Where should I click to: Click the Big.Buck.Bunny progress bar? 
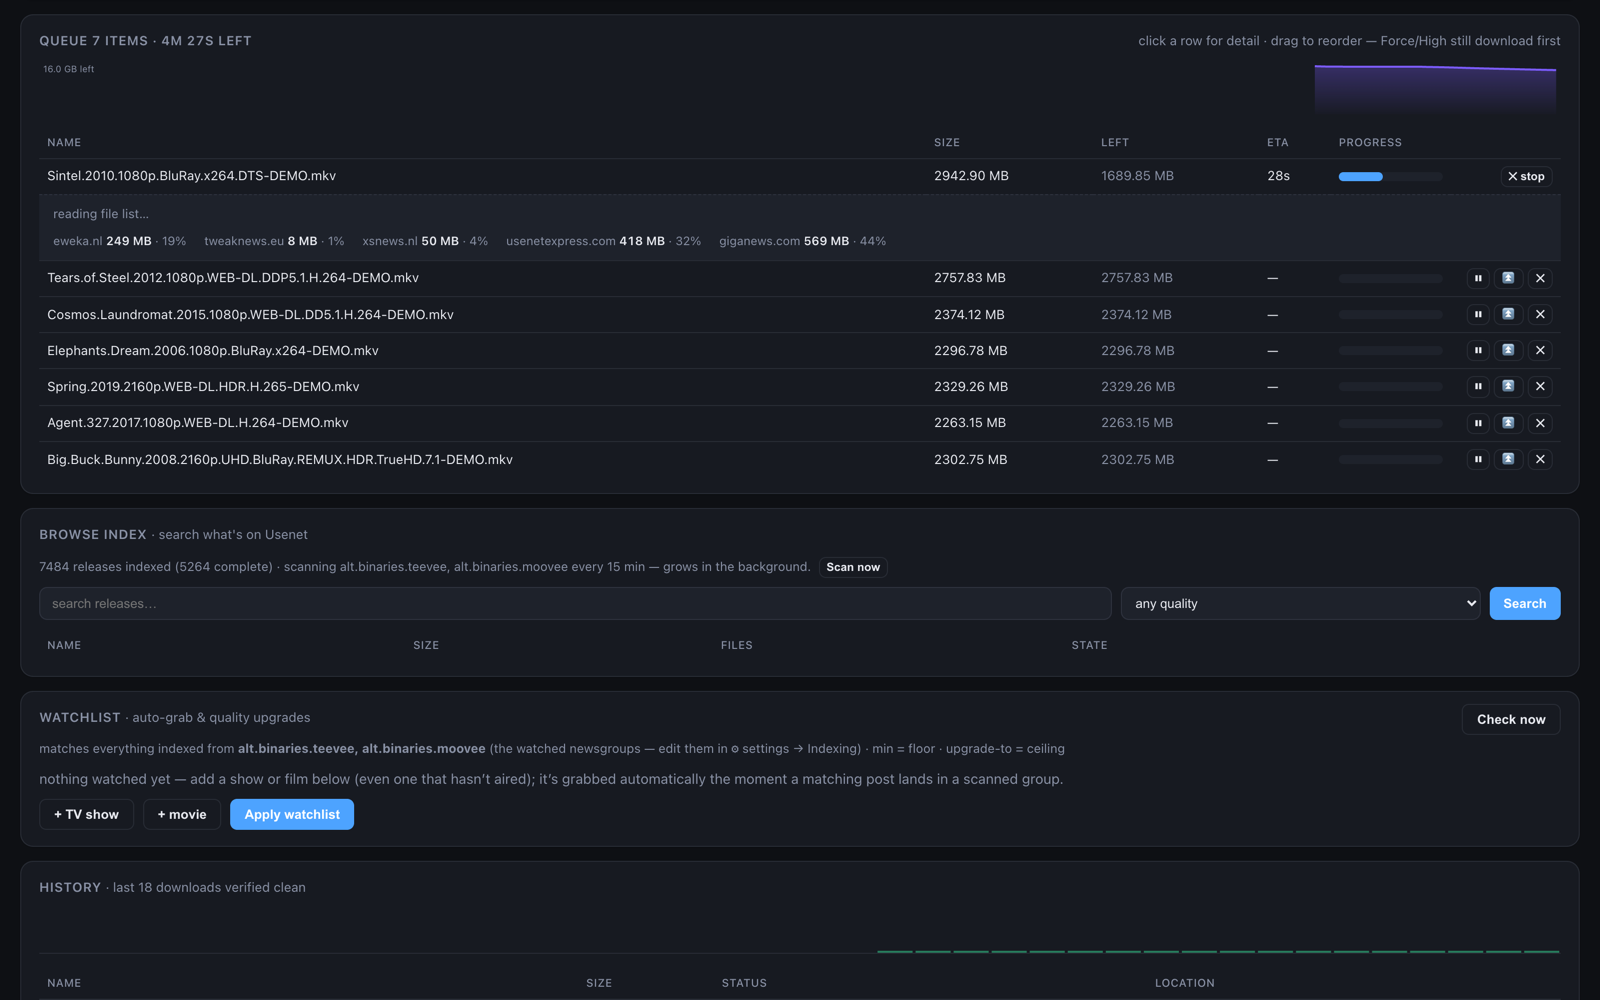pos(1390,459)
